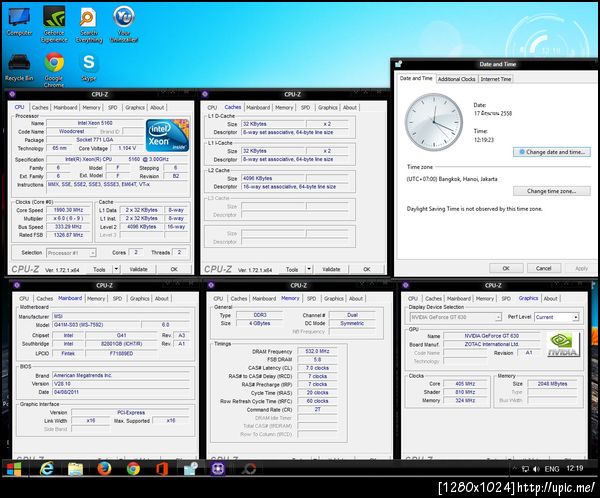Click Change time zone button
Screen dimensions: 600x498
coord(551,191)
